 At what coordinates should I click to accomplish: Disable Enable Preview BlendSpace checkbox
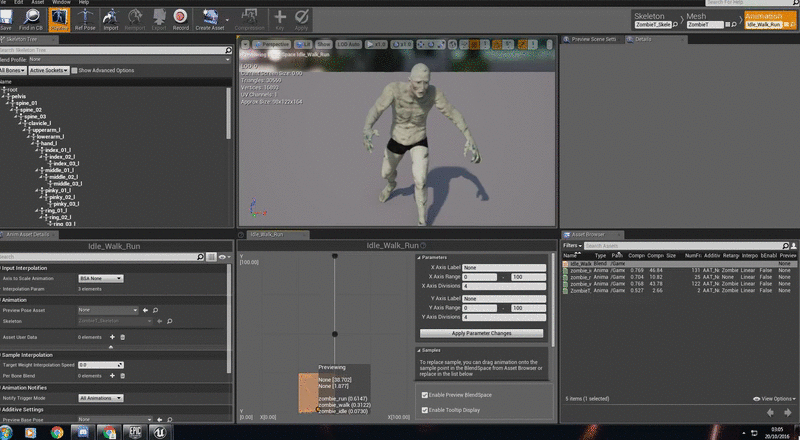tap(424, 396)
